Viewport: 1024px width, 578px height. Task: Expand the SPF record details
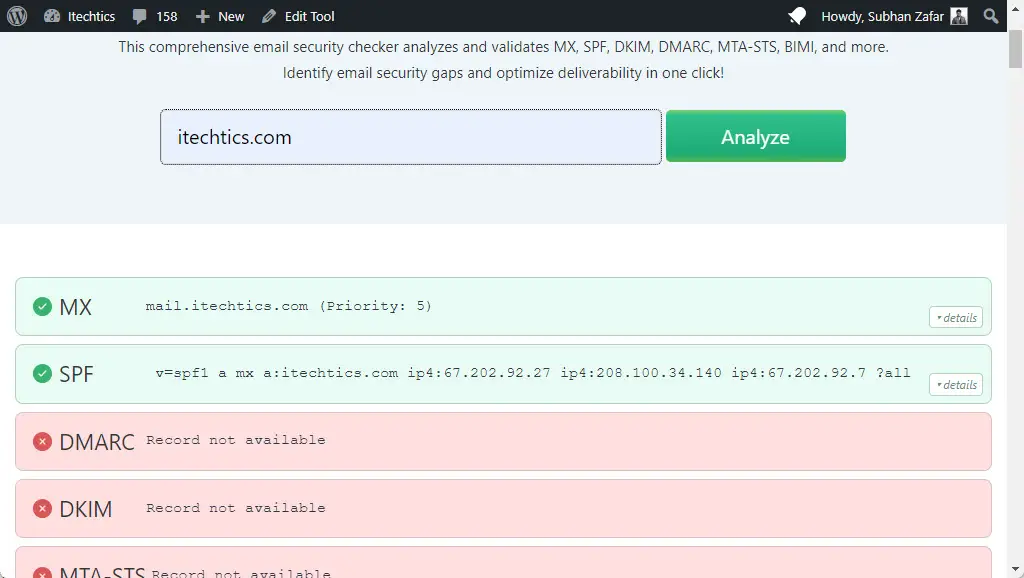[x=956, y=385]
